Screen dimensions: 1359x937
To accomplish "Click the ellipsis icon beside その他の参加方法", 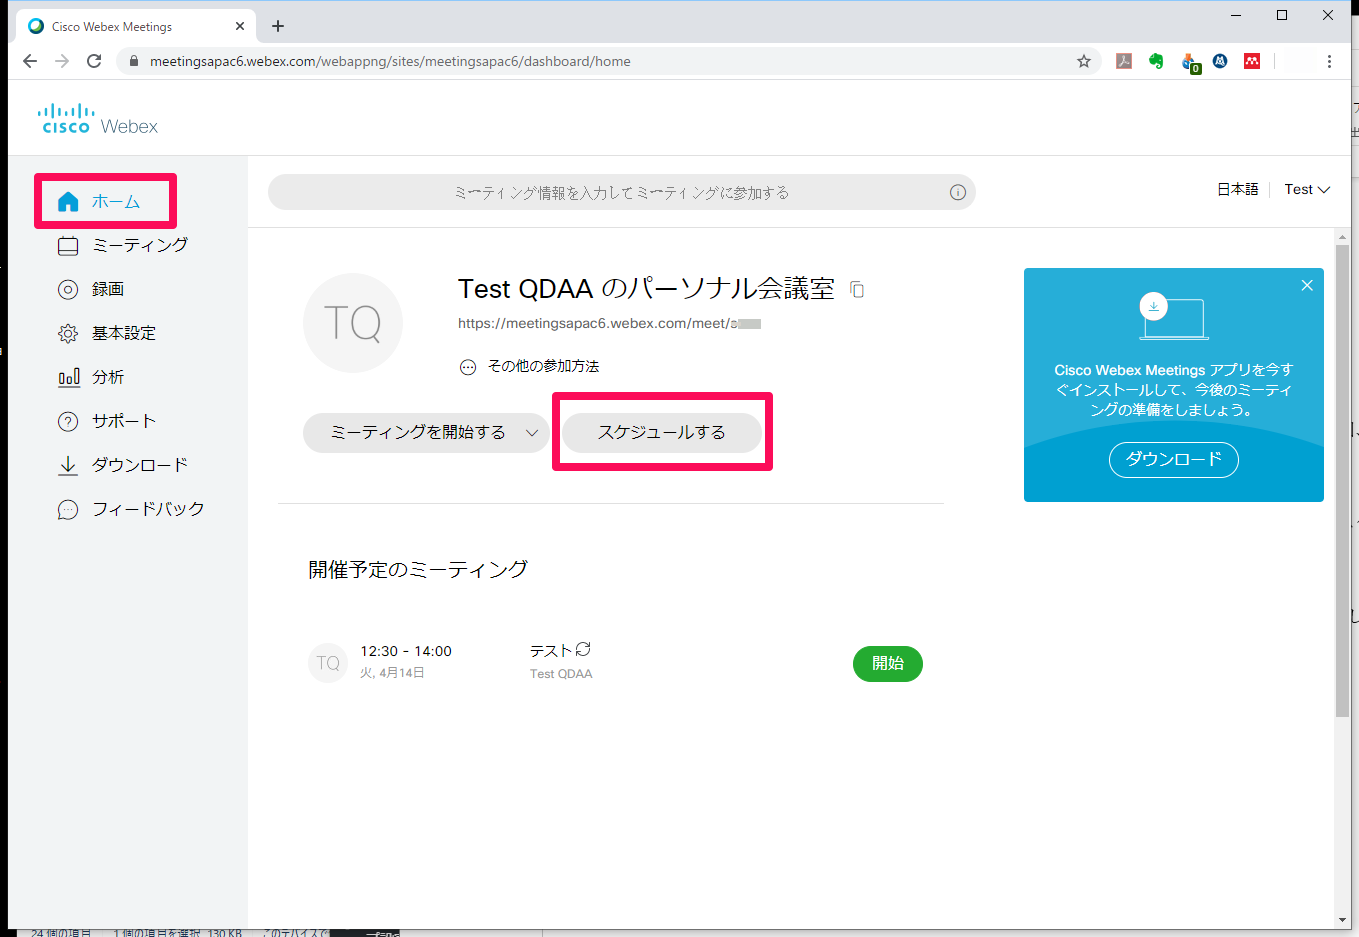I will (x=468, y=367).
